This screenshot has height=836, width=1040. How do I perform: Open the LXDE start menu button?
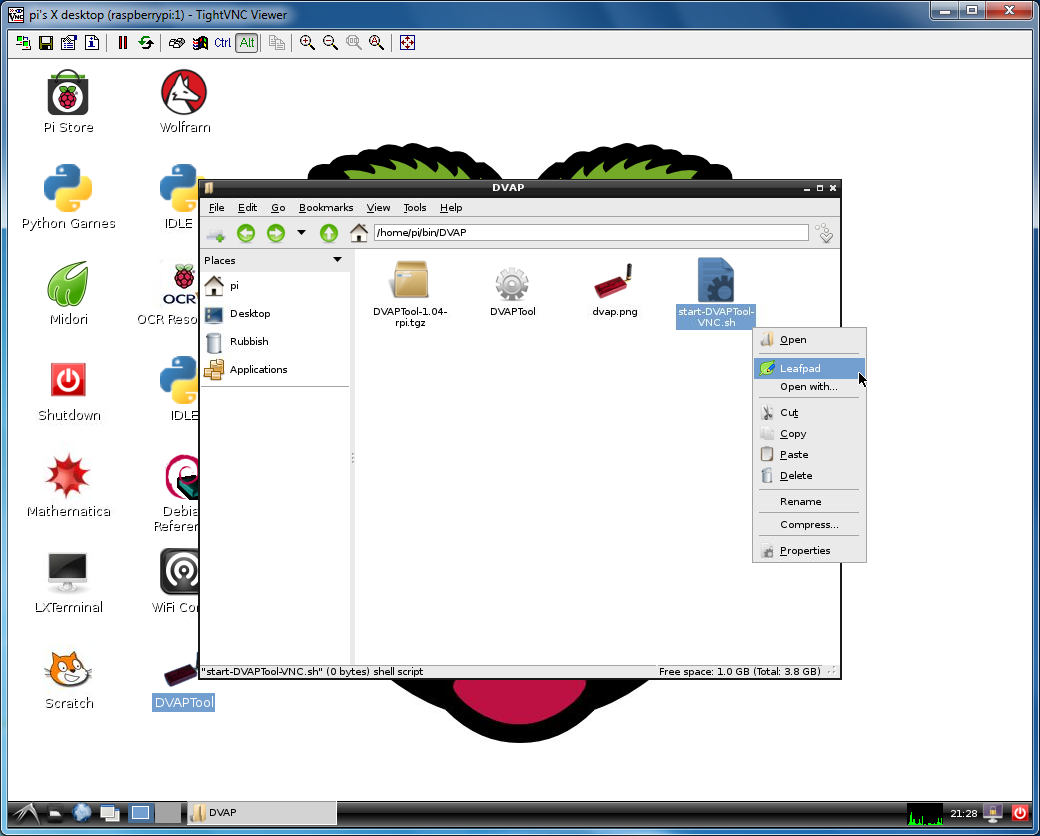25,813
